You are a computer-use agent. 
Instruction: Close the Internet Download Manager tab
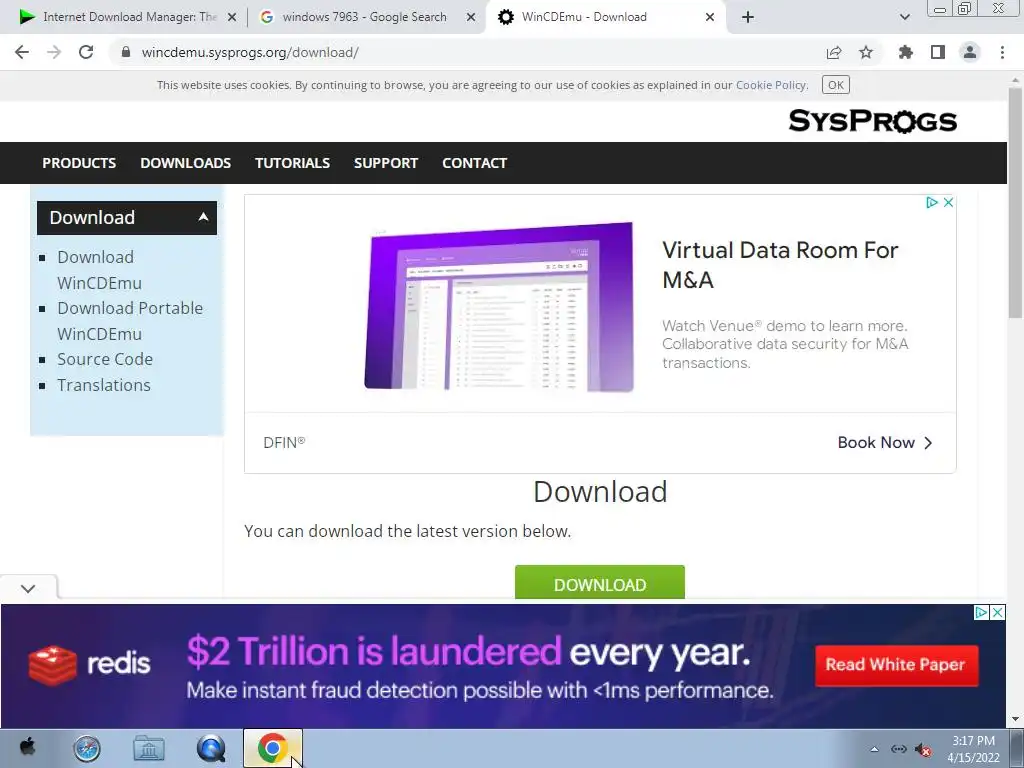tap(231, 17)
